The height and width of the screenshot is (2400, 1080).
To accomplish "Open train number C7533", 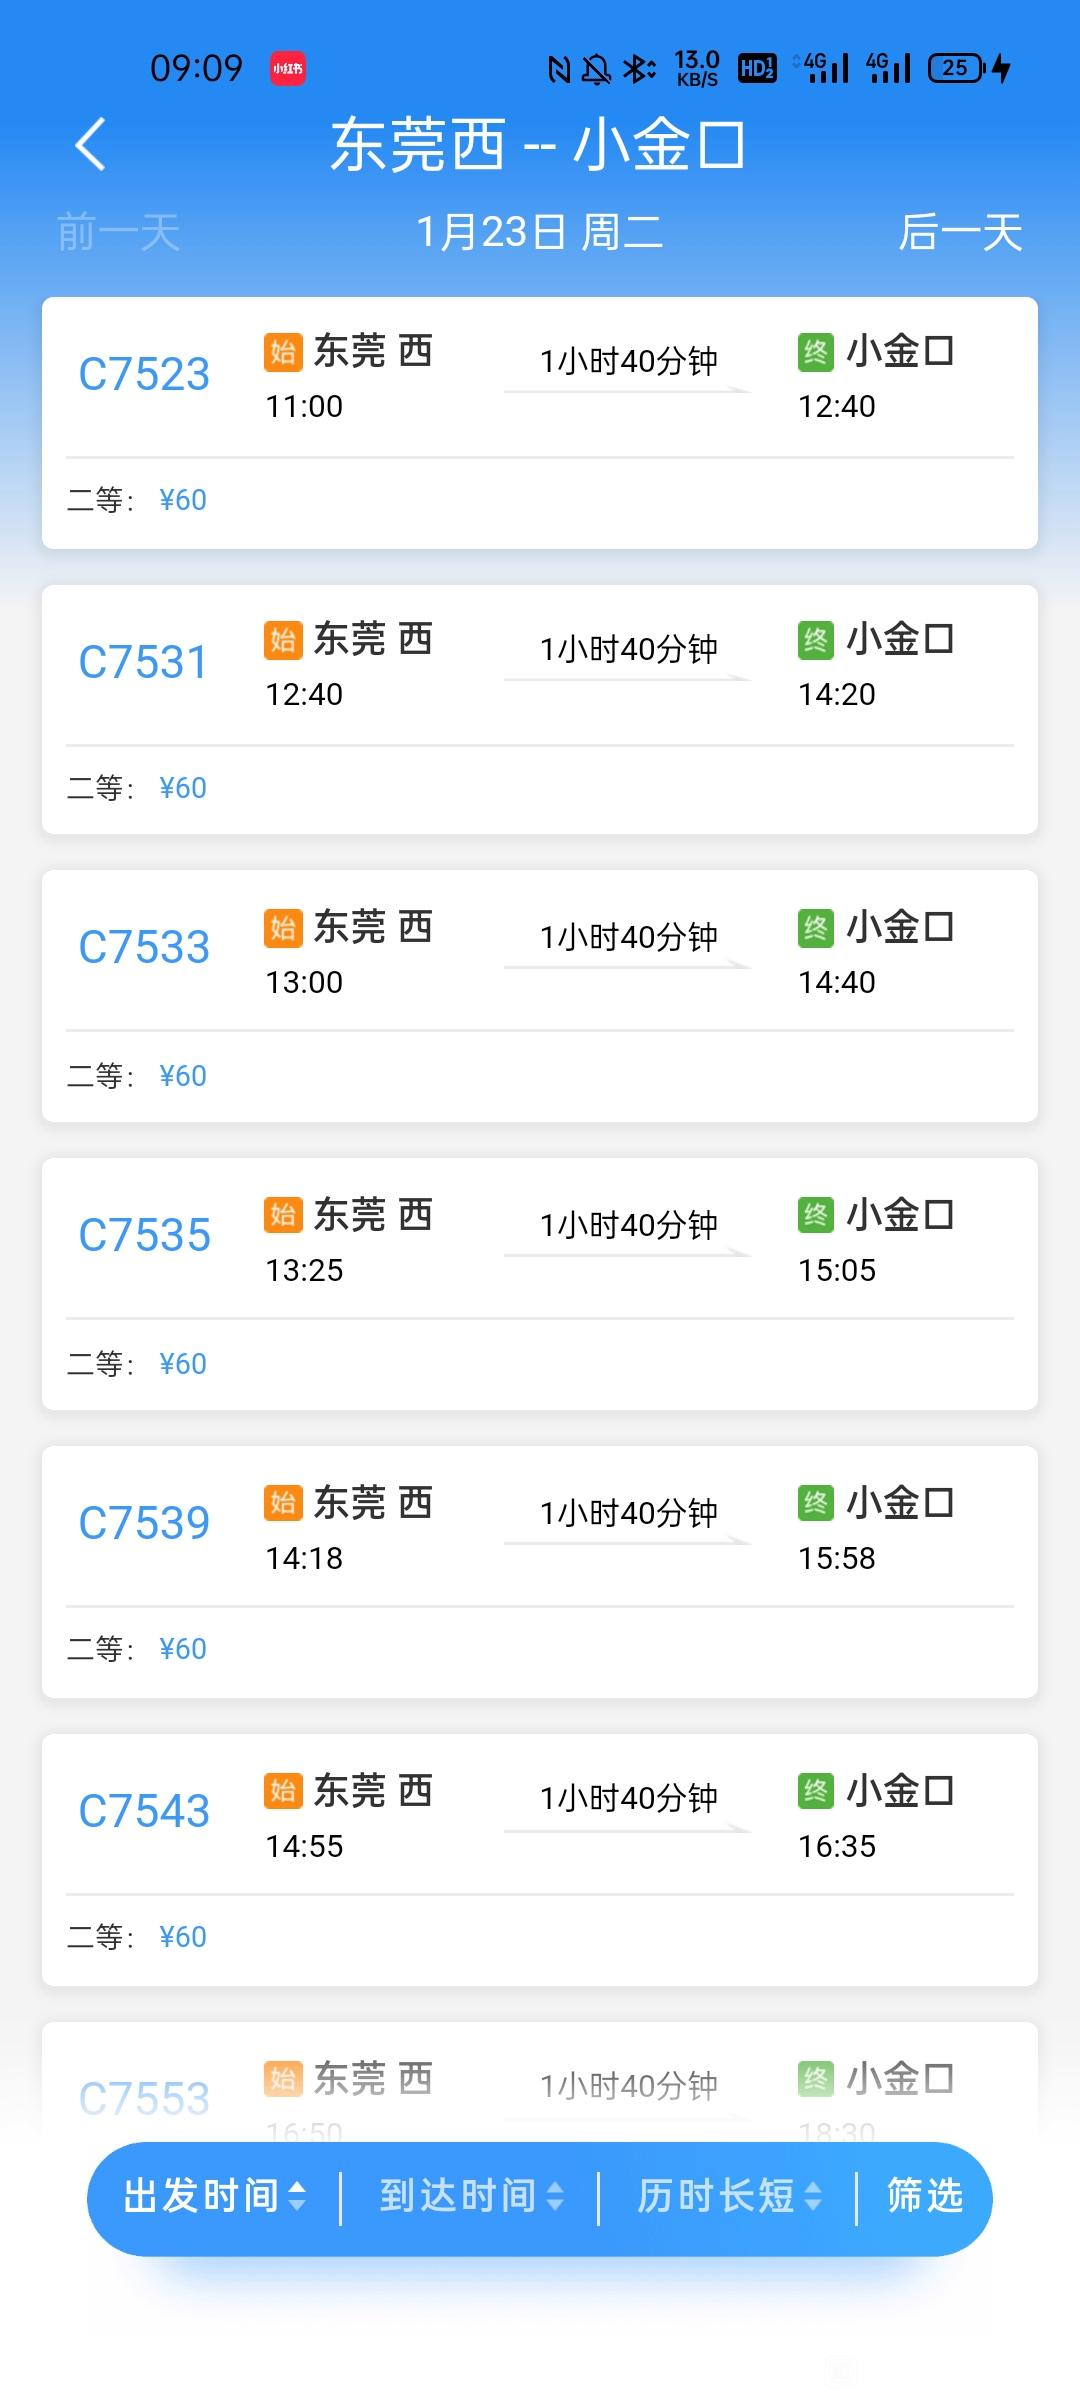I will (144, 948).
